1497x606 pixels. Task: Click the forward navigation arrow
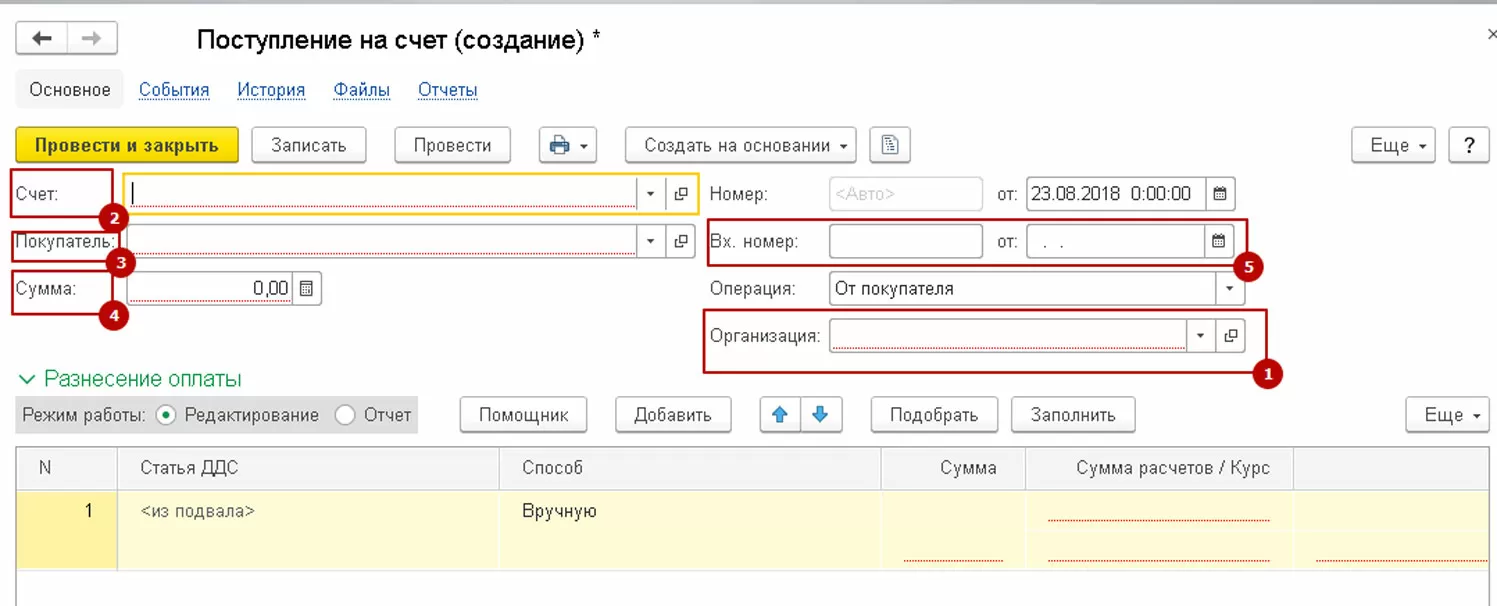(x=91, y=39)
